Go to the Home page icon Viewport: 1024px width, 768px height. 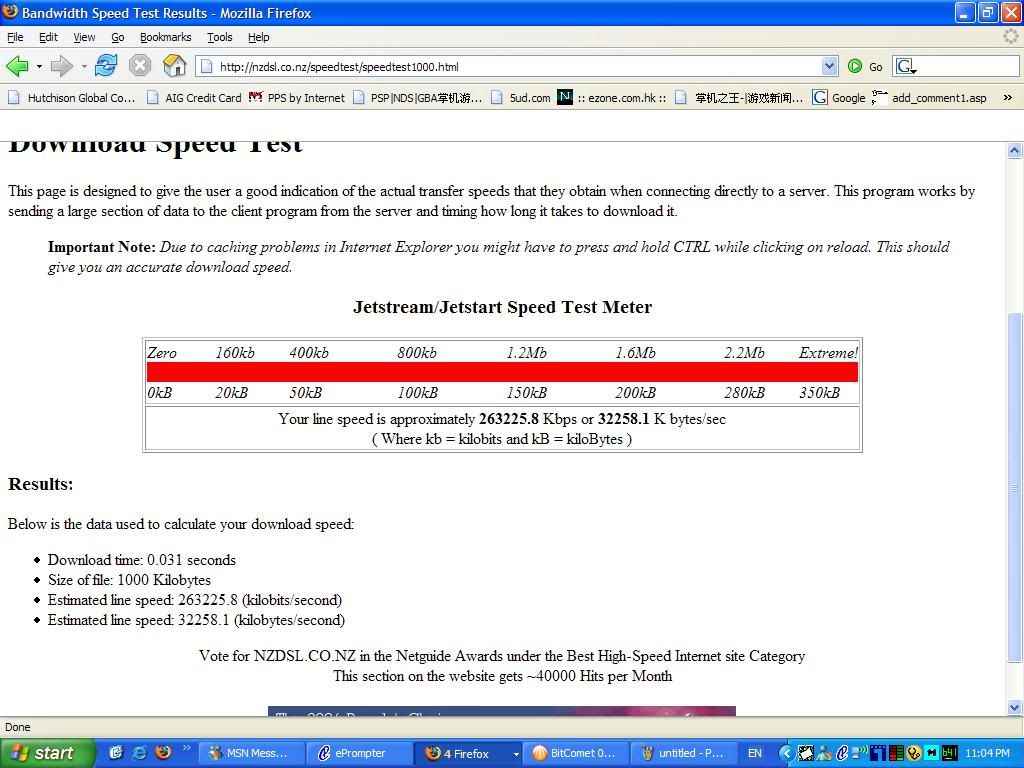pyautogui.click(x=174, y=66)
